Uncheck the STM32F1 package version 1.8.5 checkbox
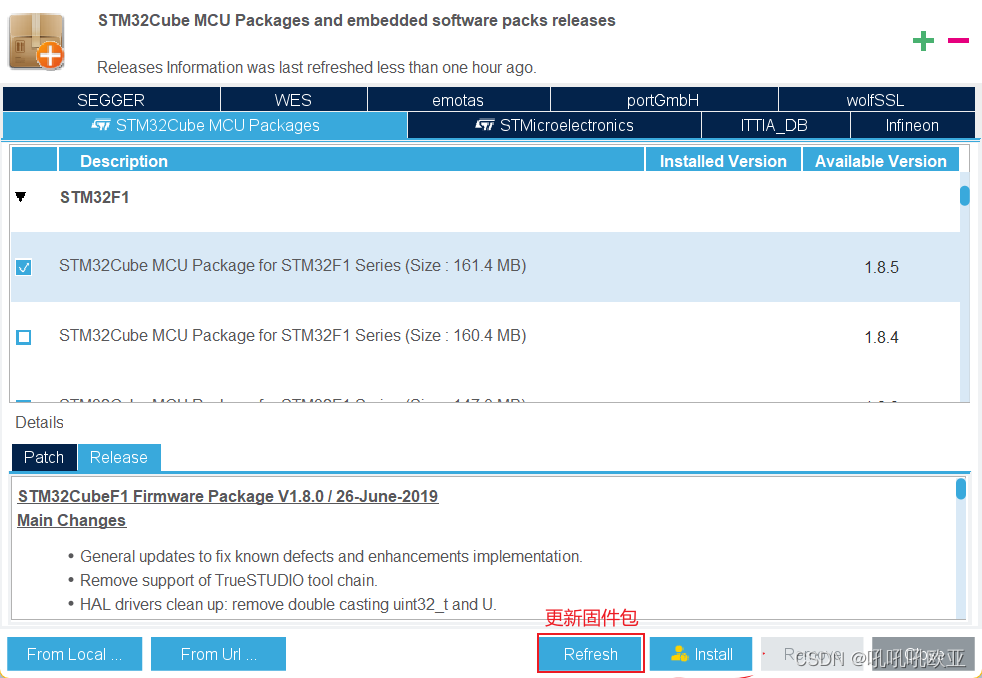 tap(23, 267)
